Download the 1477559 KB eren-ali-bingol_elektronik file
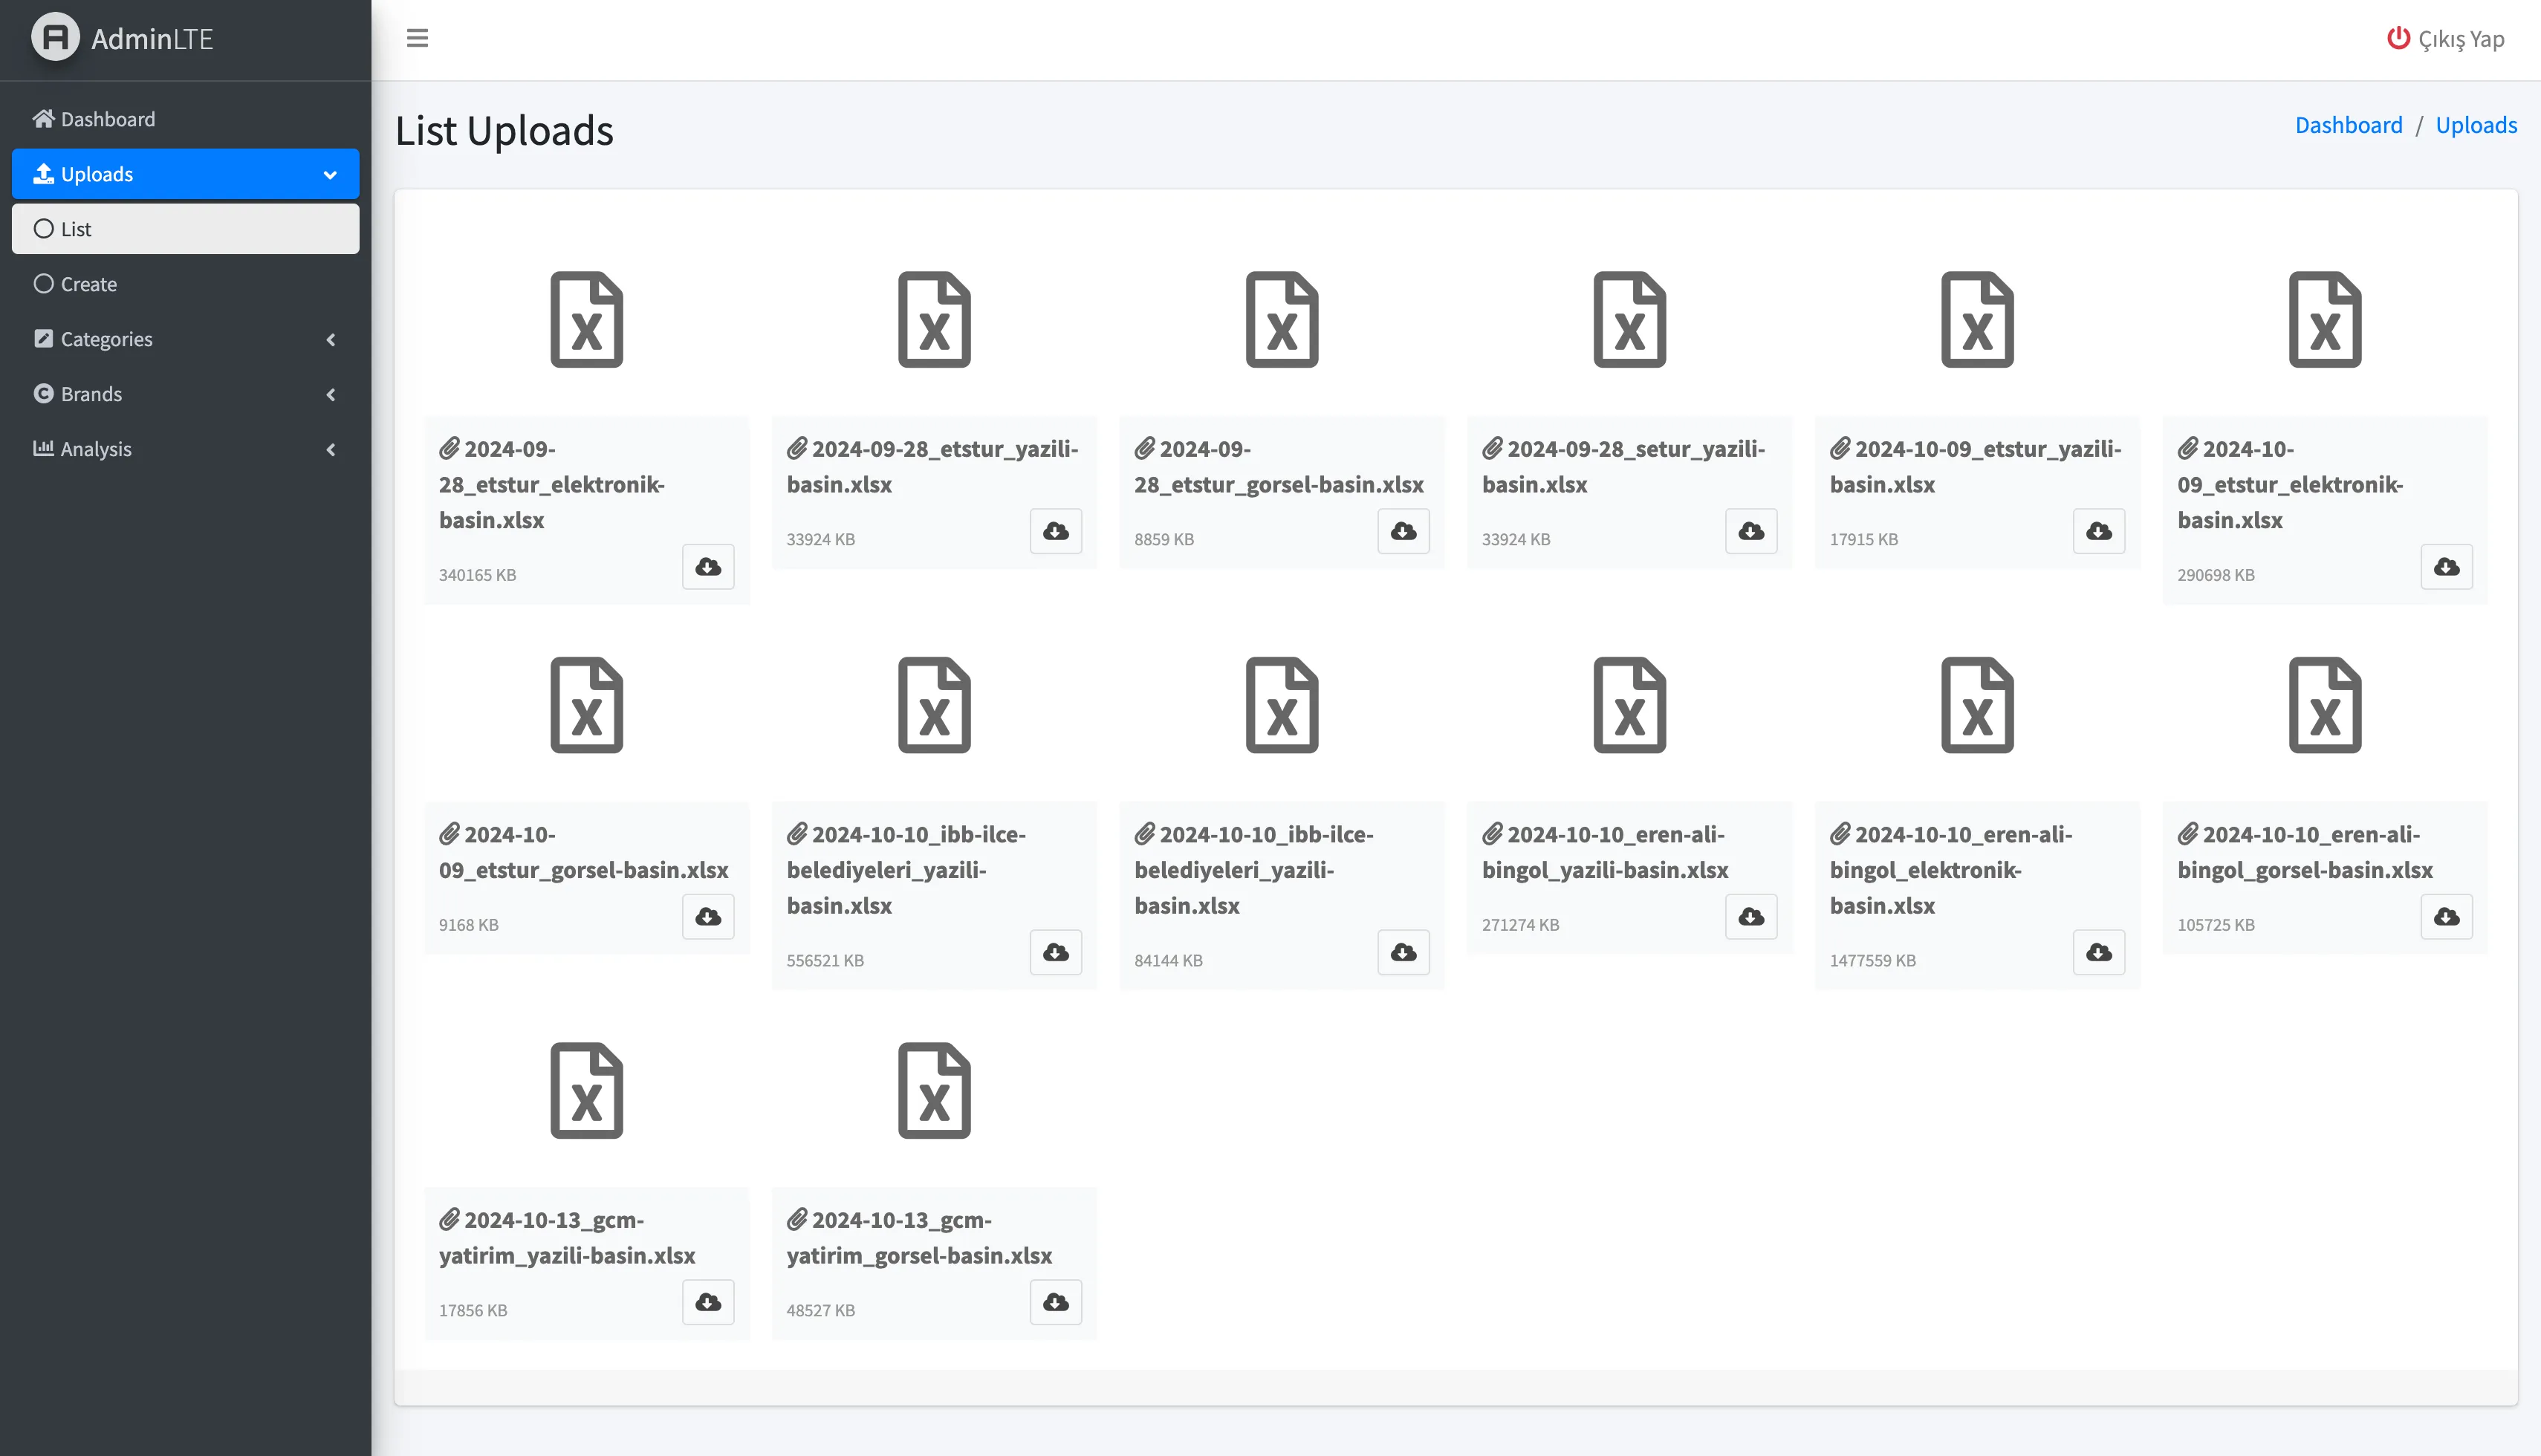The image size is (2541, 1456). (x=2098, y=952)
